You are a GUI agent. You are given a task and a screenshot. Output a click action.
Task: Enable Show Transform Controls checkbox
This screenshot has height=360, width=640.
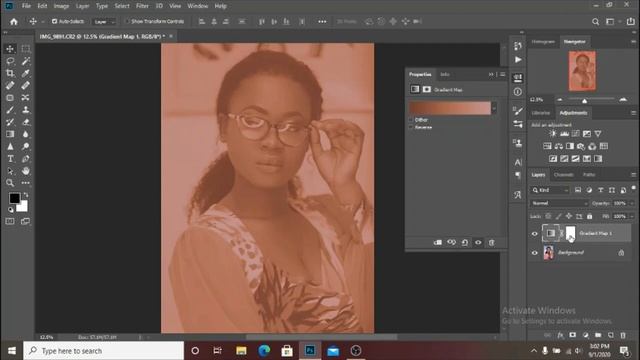127,21
